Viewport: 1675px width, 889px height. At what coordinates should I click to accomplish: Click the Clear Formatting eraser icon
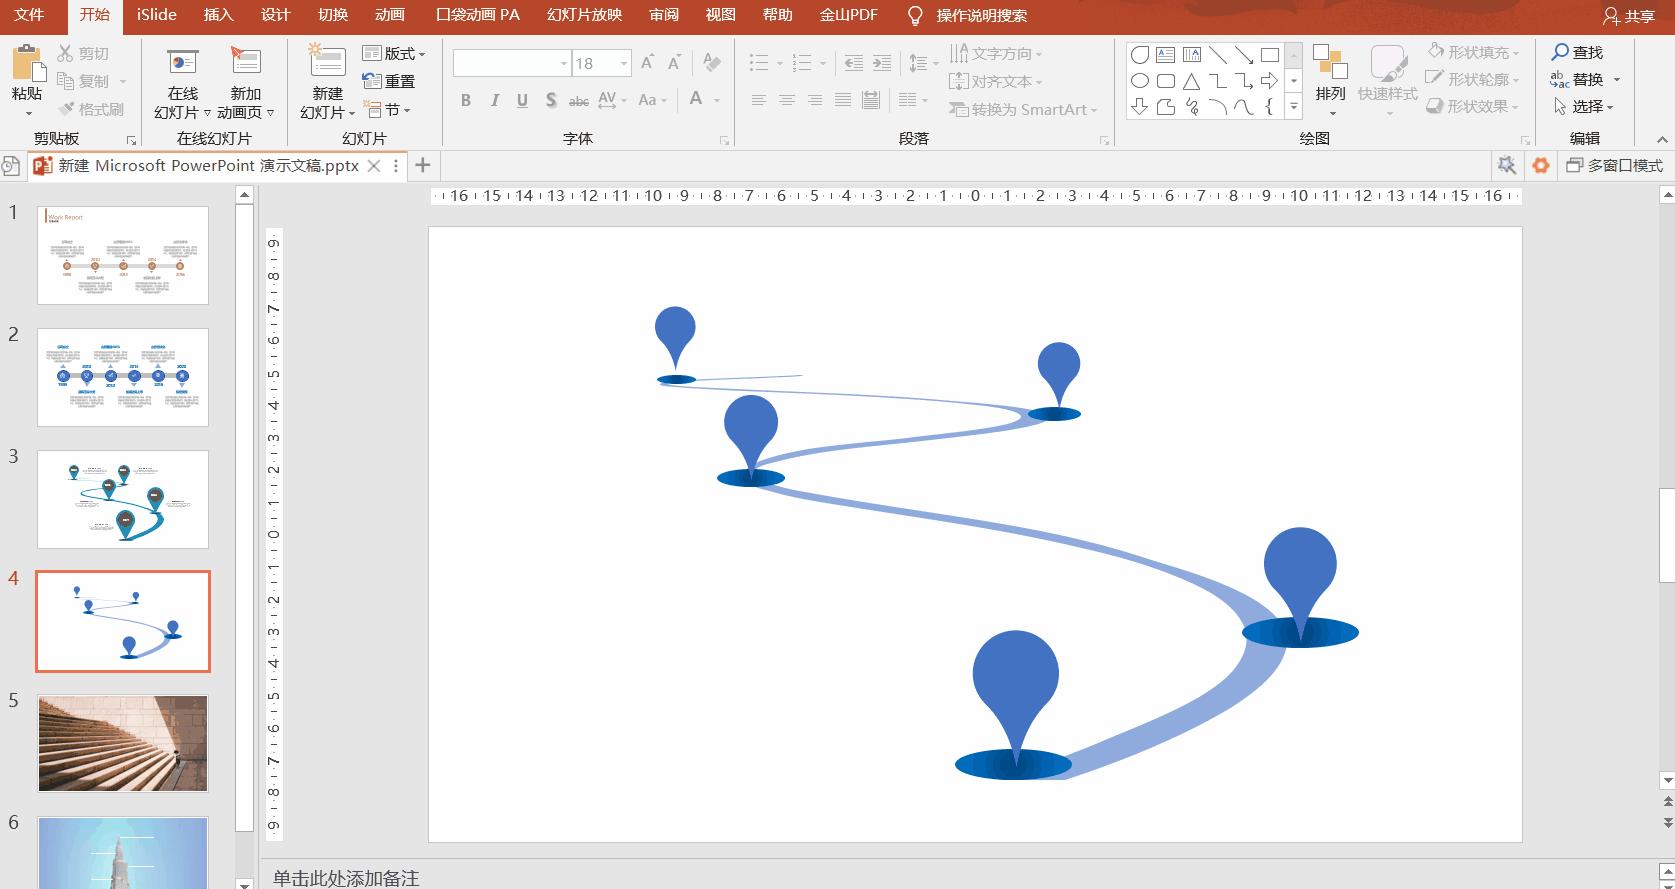[x=712, y=63]
